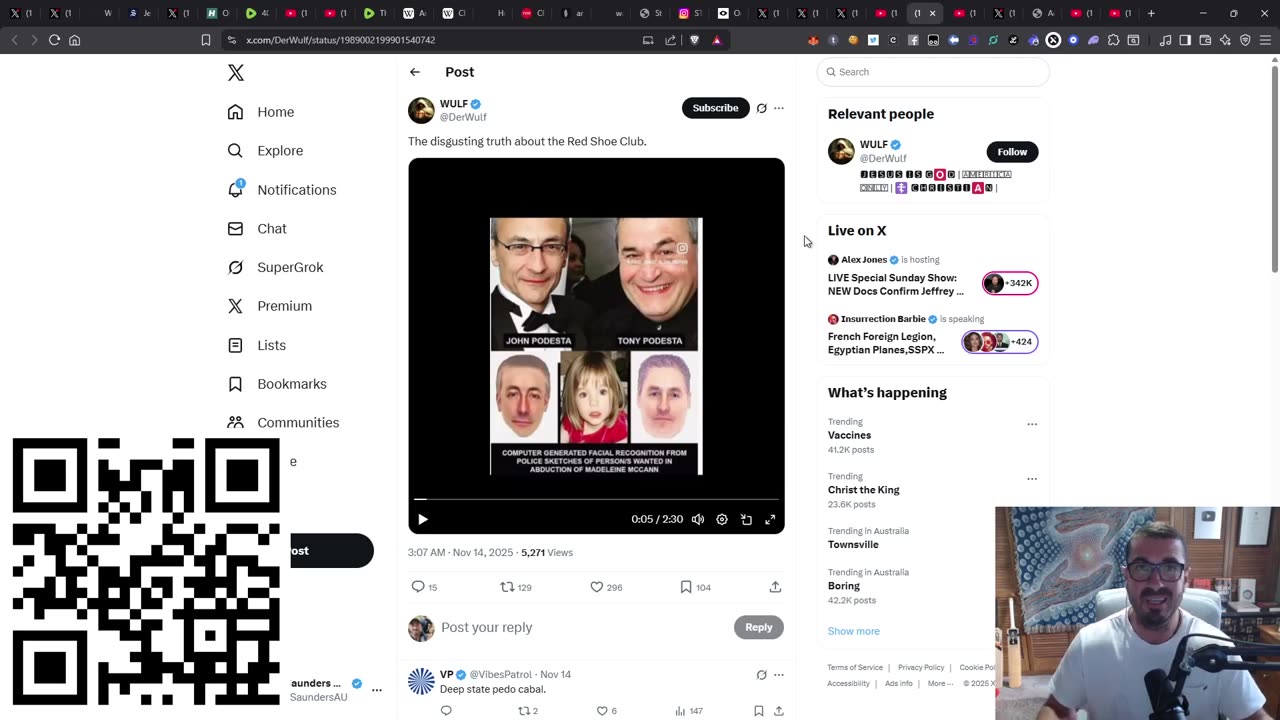Click Show more under trends
The height and width of the screenshot is (720, 1280).
pos(853,631)
